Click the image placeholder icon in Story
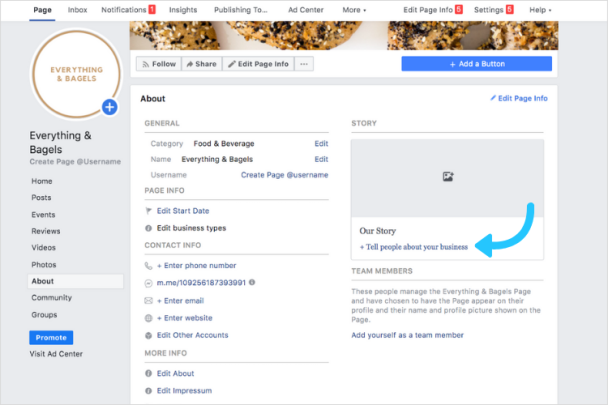This screenshot has width=608, height=405. (x=447, y=176)
